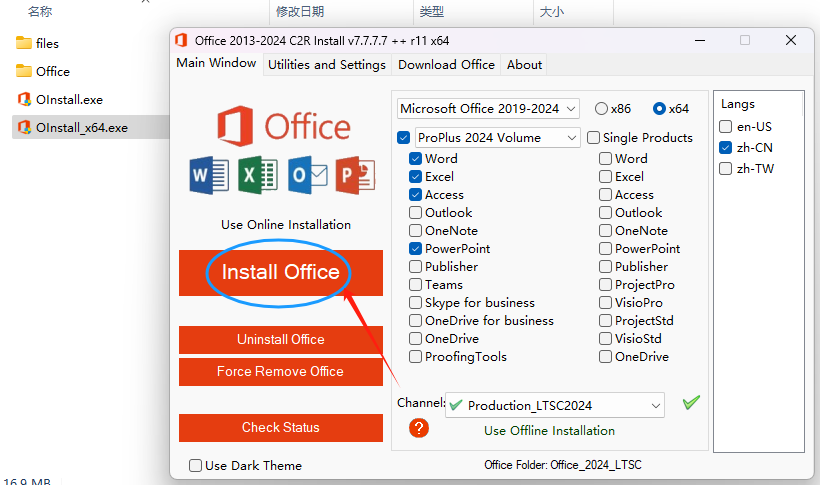Select the files folder icon in file explorer

click(x=24, y=43)
